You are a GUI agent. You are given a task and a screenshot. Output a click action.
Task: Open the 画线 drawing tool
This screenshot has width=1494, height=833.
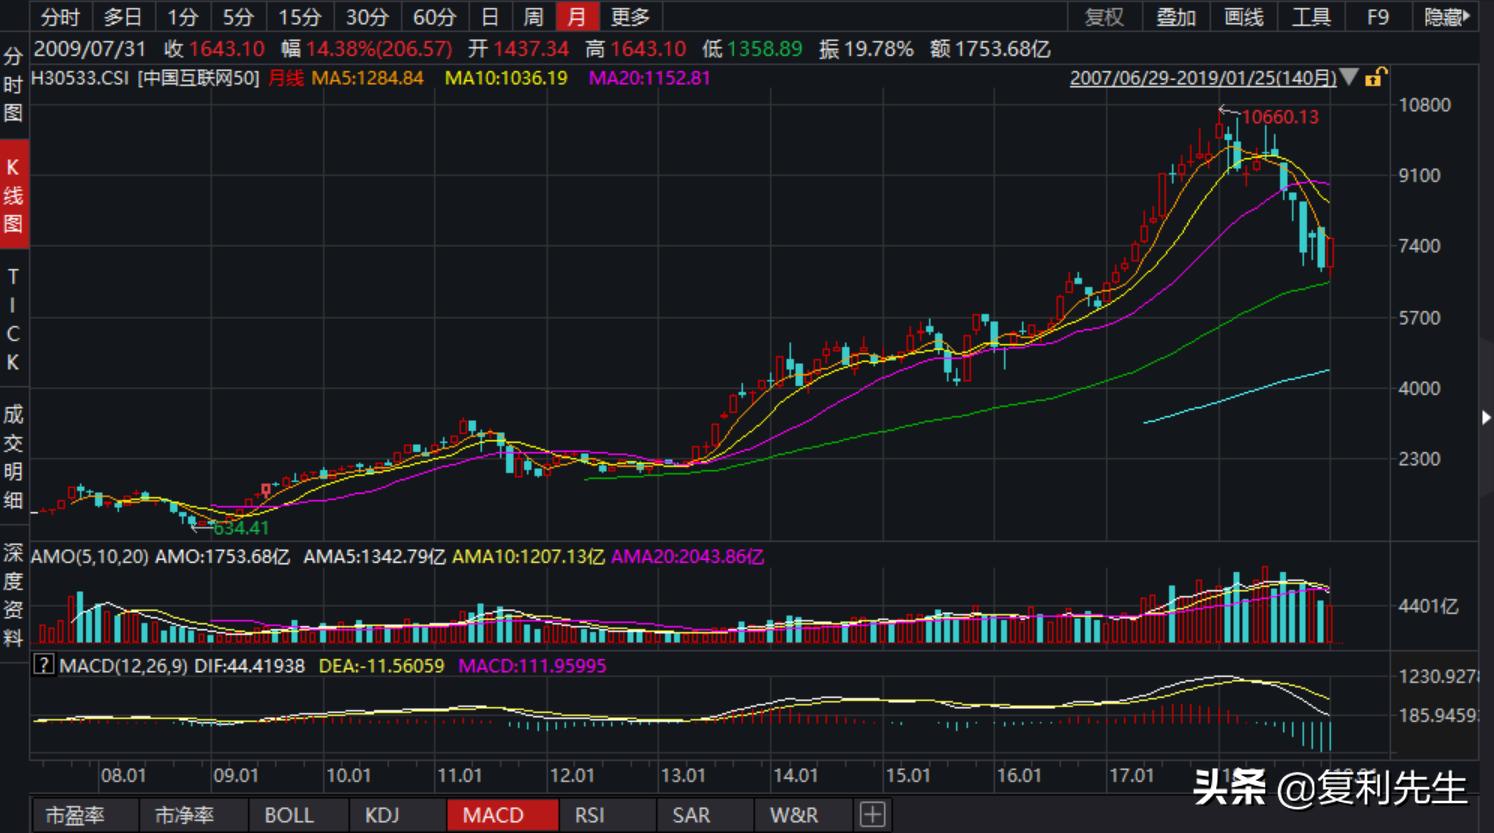tap(1244, 17)
